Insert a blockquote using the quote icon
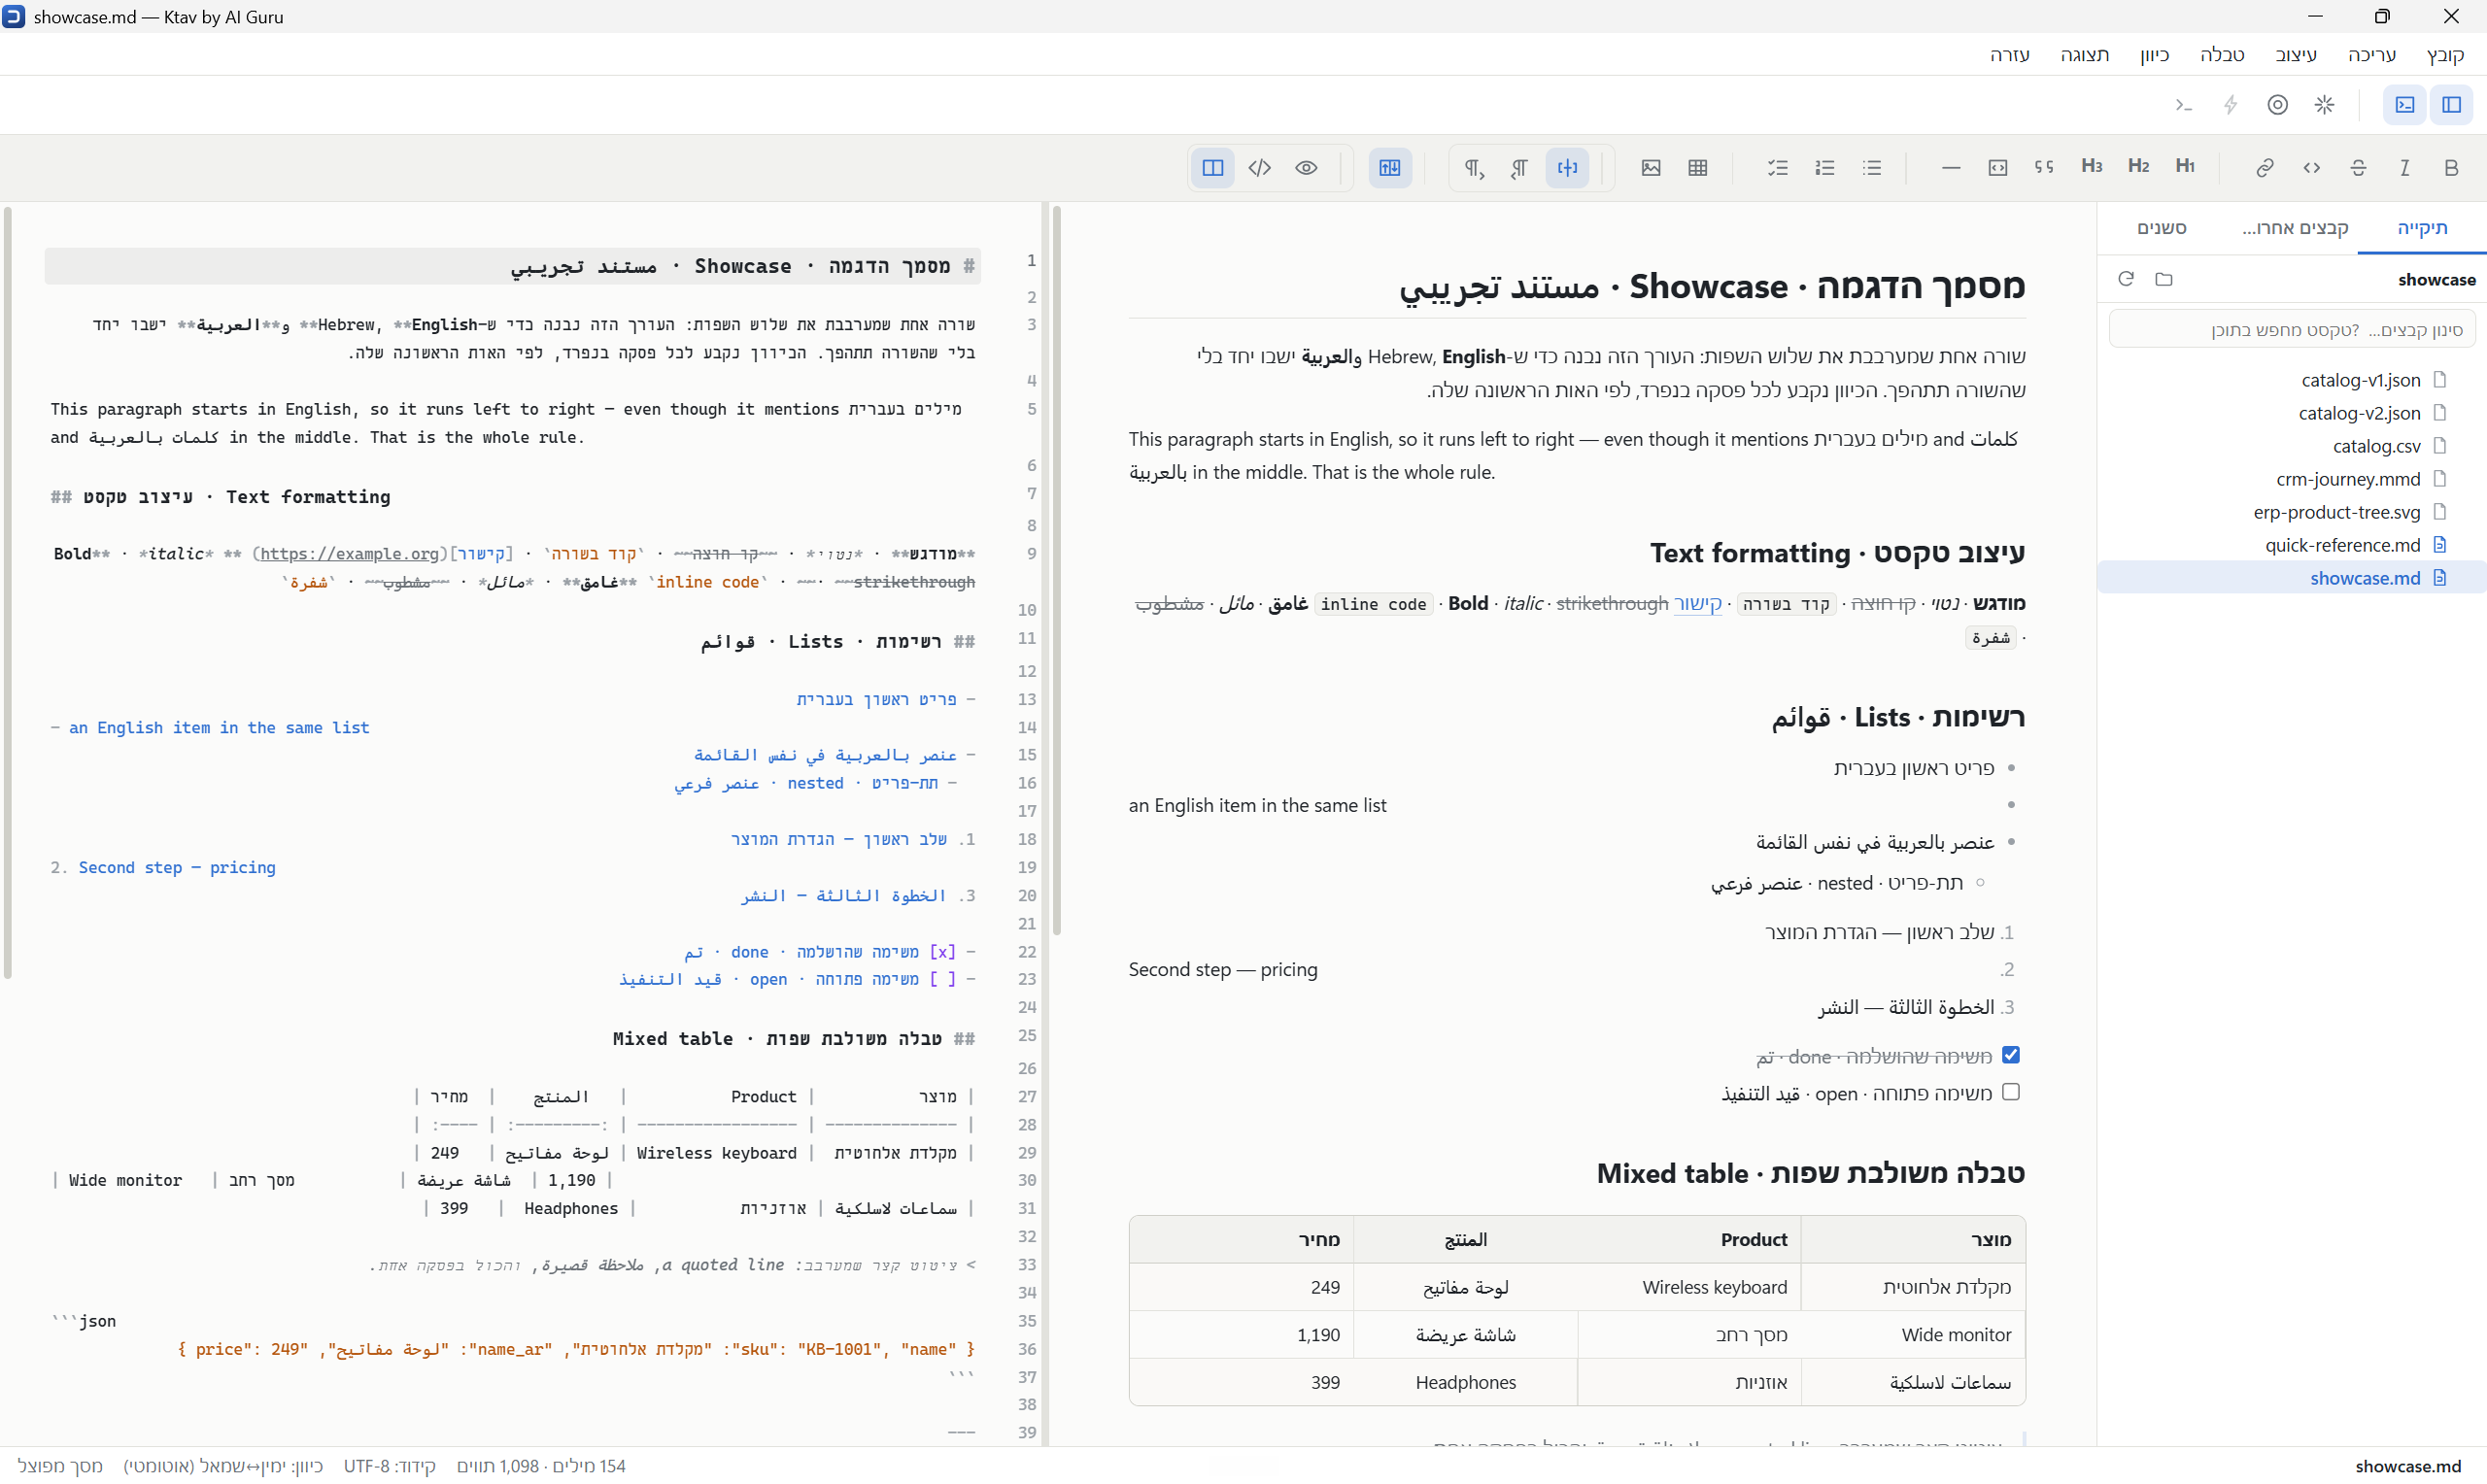The width and height of the screenshot is (2487, 1484). [x=2044, y=168]
